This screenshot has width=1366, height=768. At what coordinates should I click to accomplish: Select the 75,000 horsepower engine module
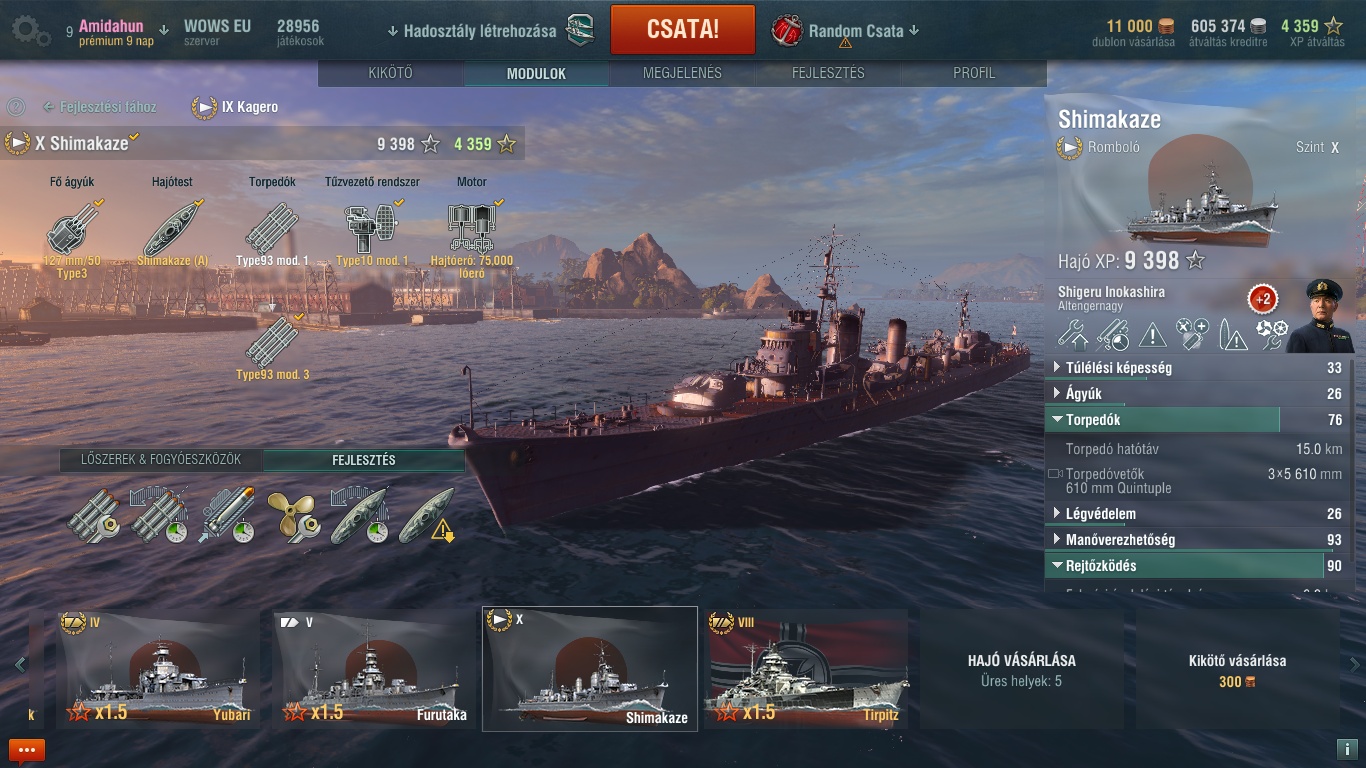(472, 228)
